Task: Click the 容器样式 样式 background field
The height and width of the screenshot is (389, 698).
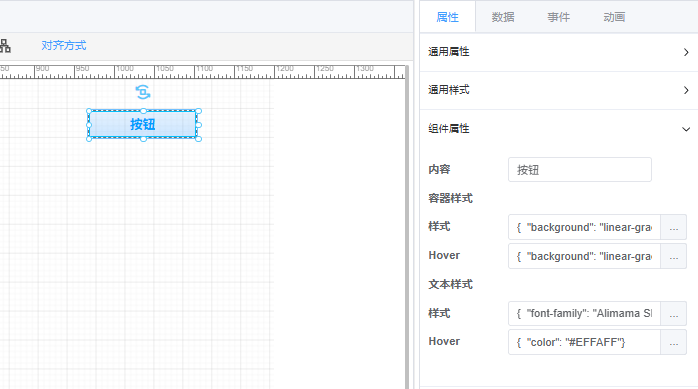Action: point(584,227)
